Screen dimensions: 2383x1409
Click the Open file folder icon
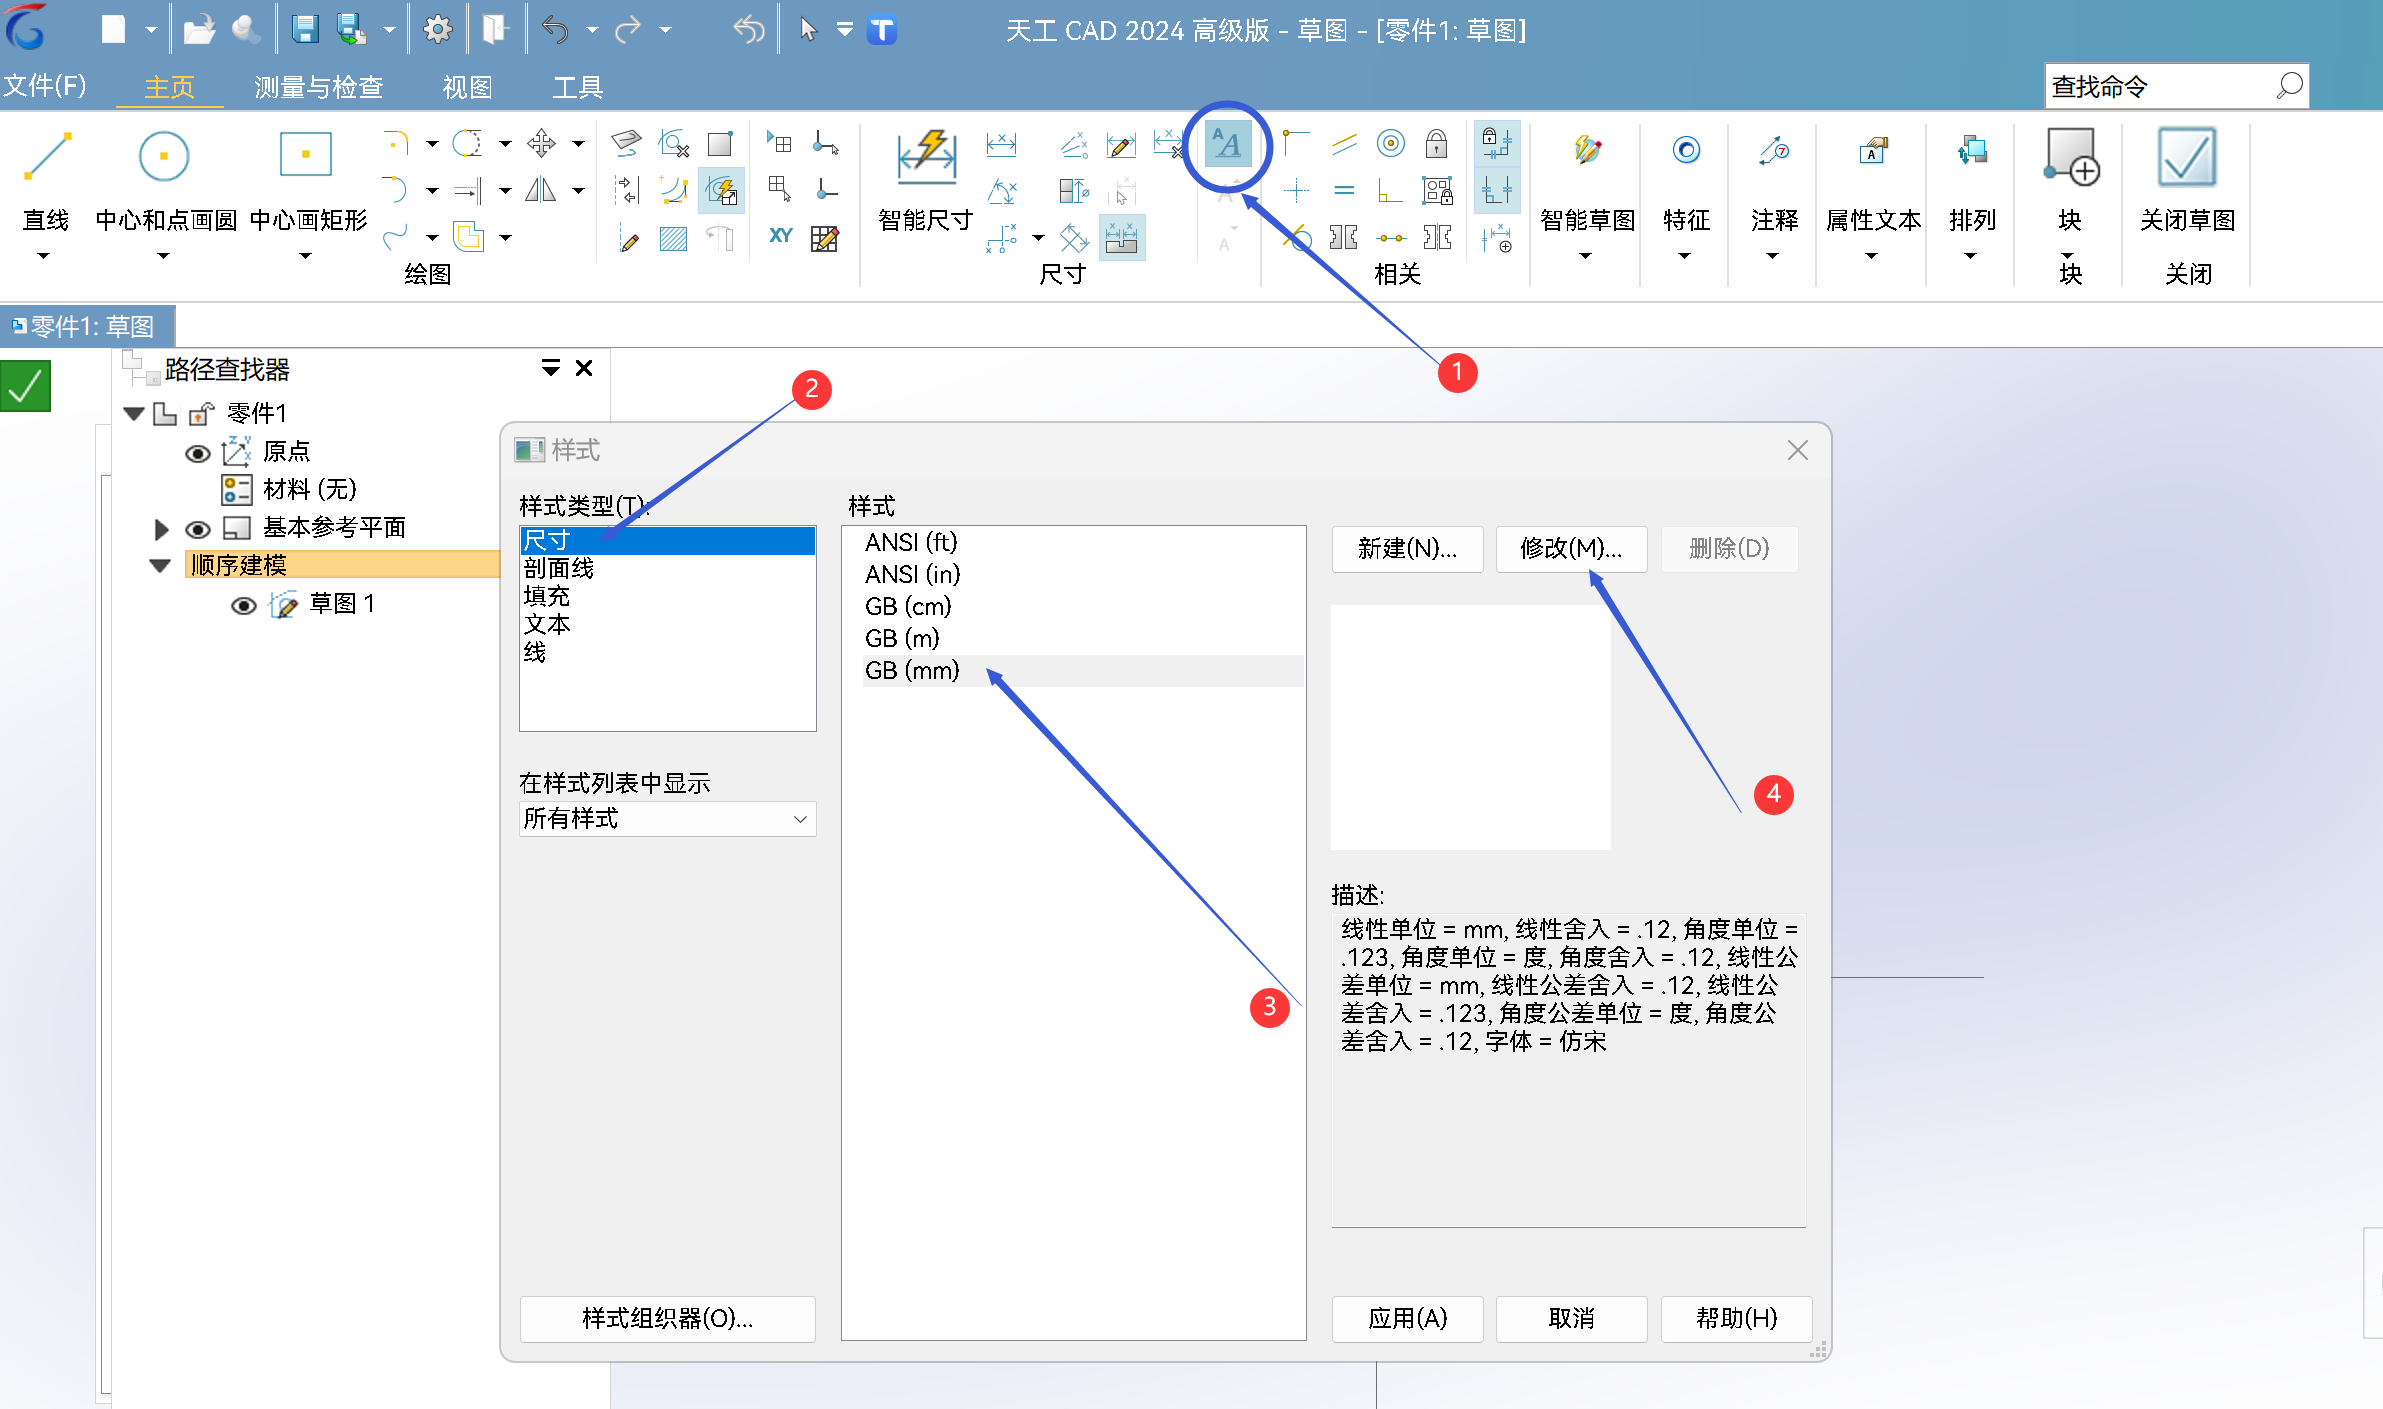coord(199,30)
